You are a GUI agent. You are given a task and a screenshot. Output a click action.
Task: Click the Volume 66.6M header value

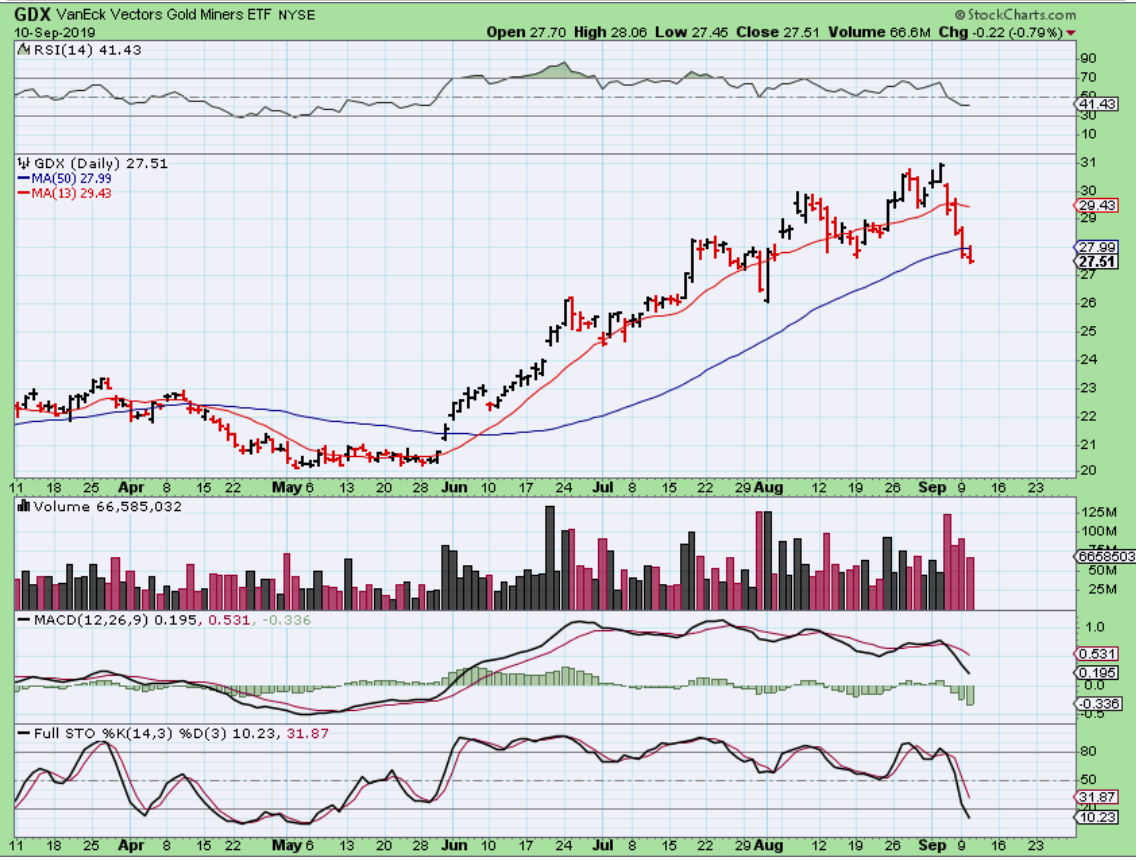[879, 33]
